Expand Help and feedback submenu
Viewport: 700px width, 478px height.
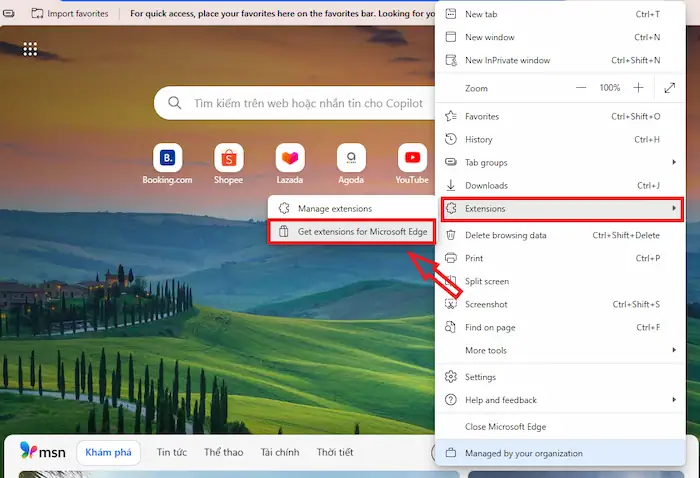point(560,400)
